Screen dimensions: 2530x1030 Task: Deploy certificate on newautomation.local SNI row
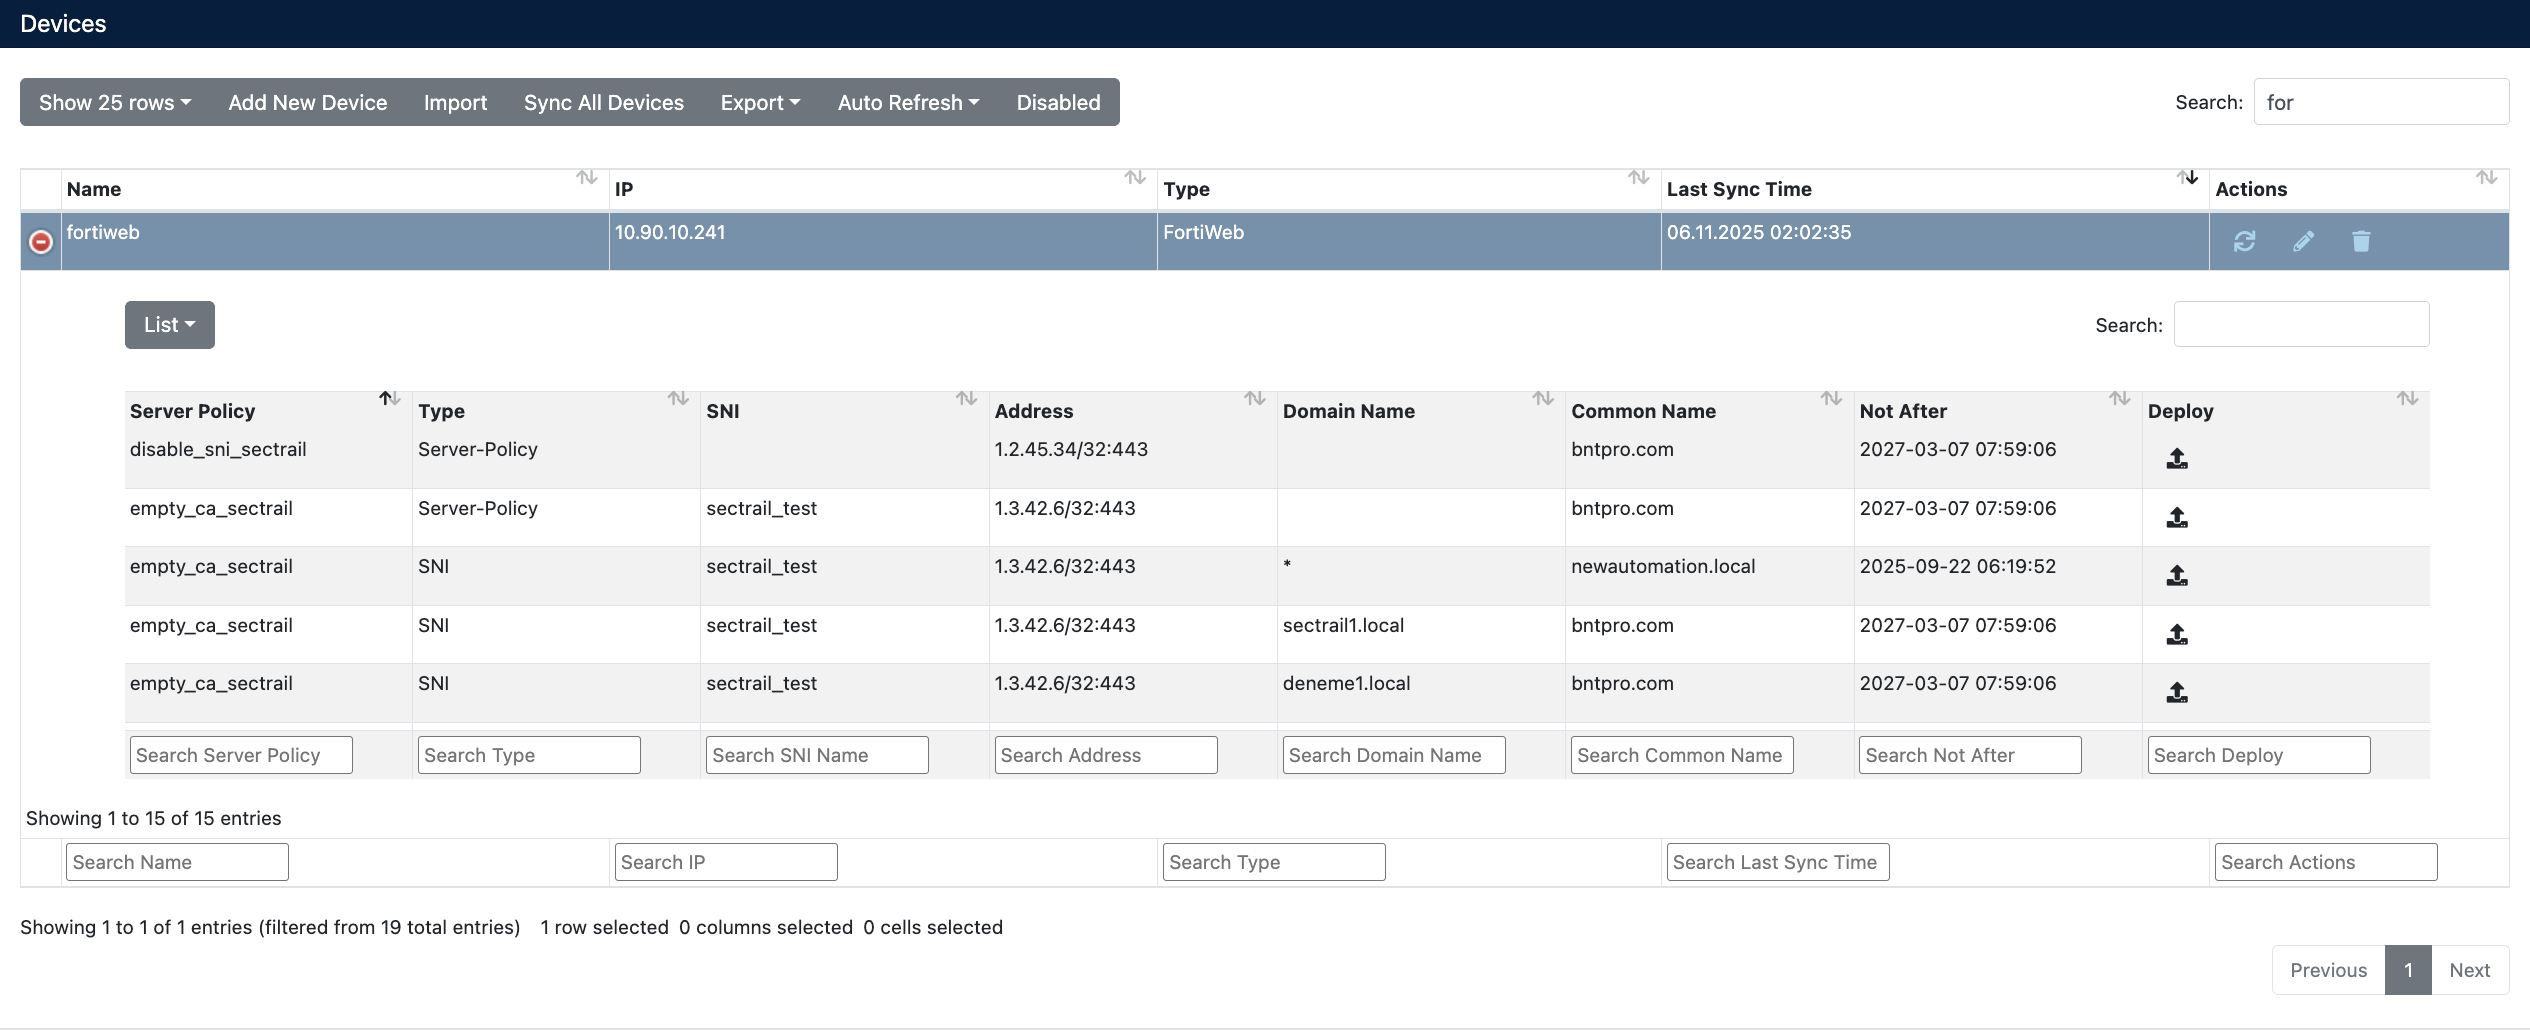pyautogui.click(x=2177, y=575)
